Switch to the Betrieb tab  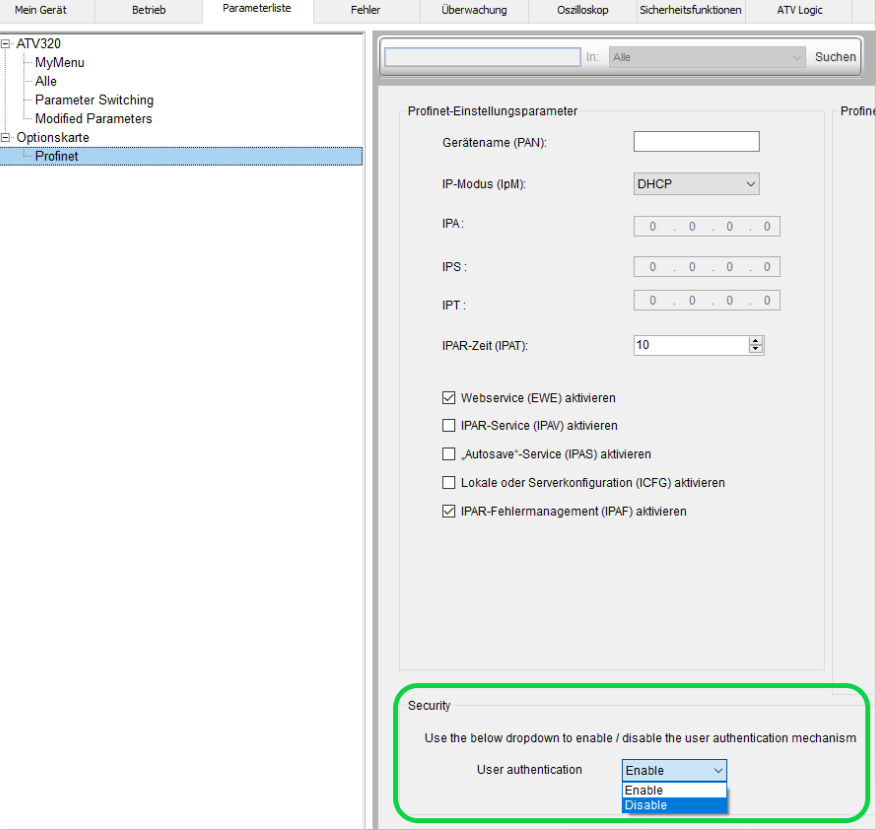(x=149, y=10)
